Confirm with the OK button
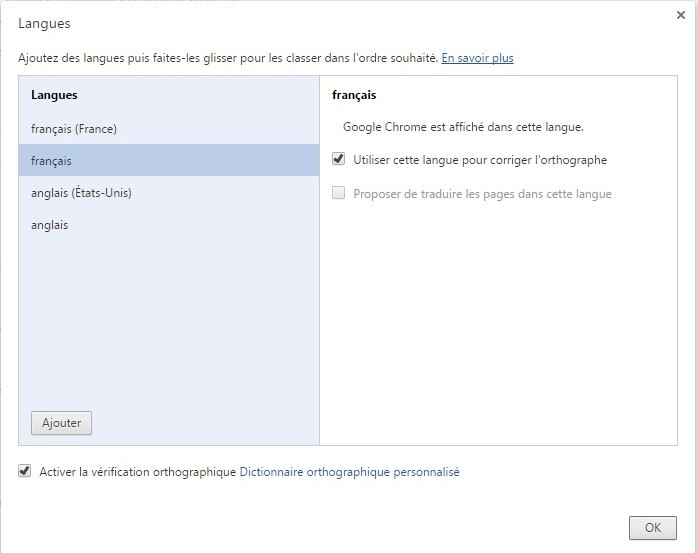 (652, 527)
